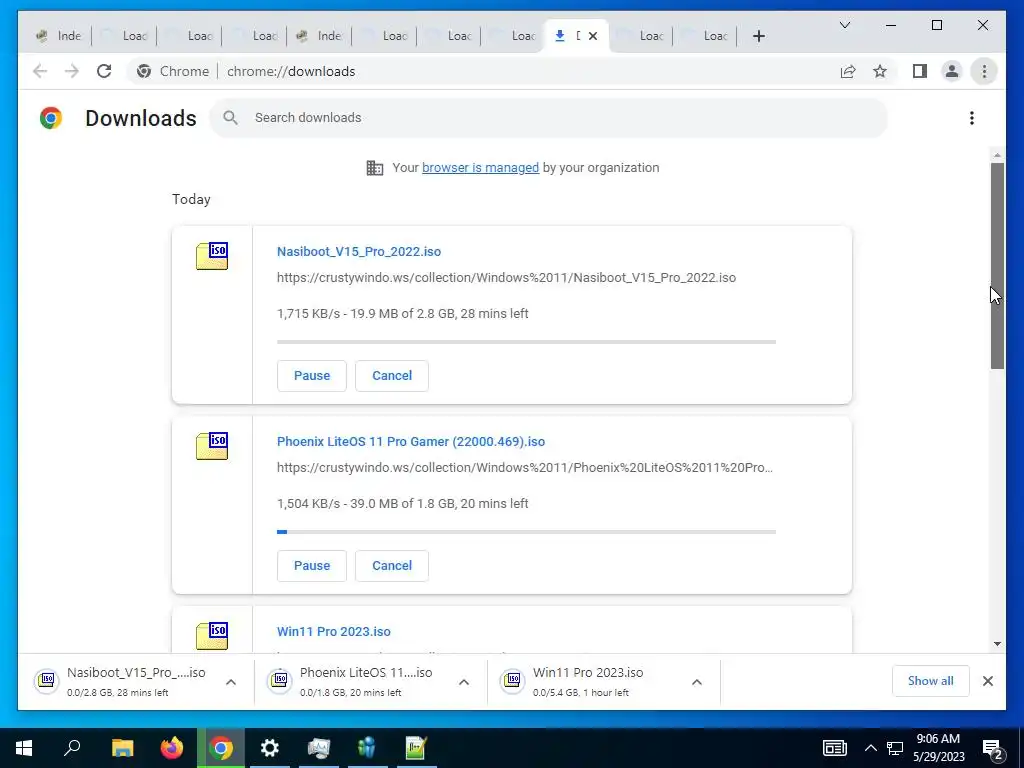
Task: Click the Nasiboot download progress bar
Action: (526, 342)
